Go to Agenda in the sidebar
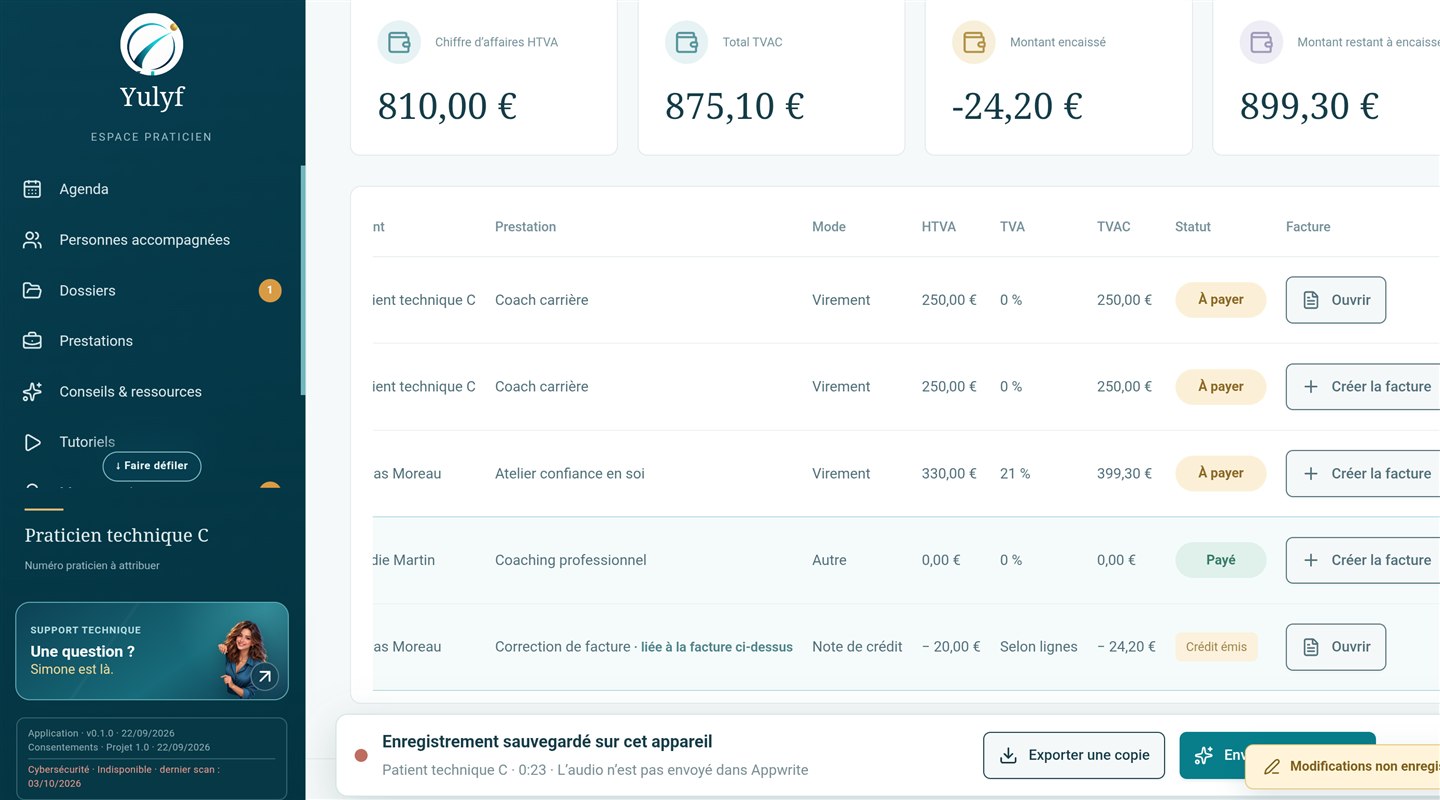Image resolution: width=1440 pixels, height=800 pixels. [84, 189]
